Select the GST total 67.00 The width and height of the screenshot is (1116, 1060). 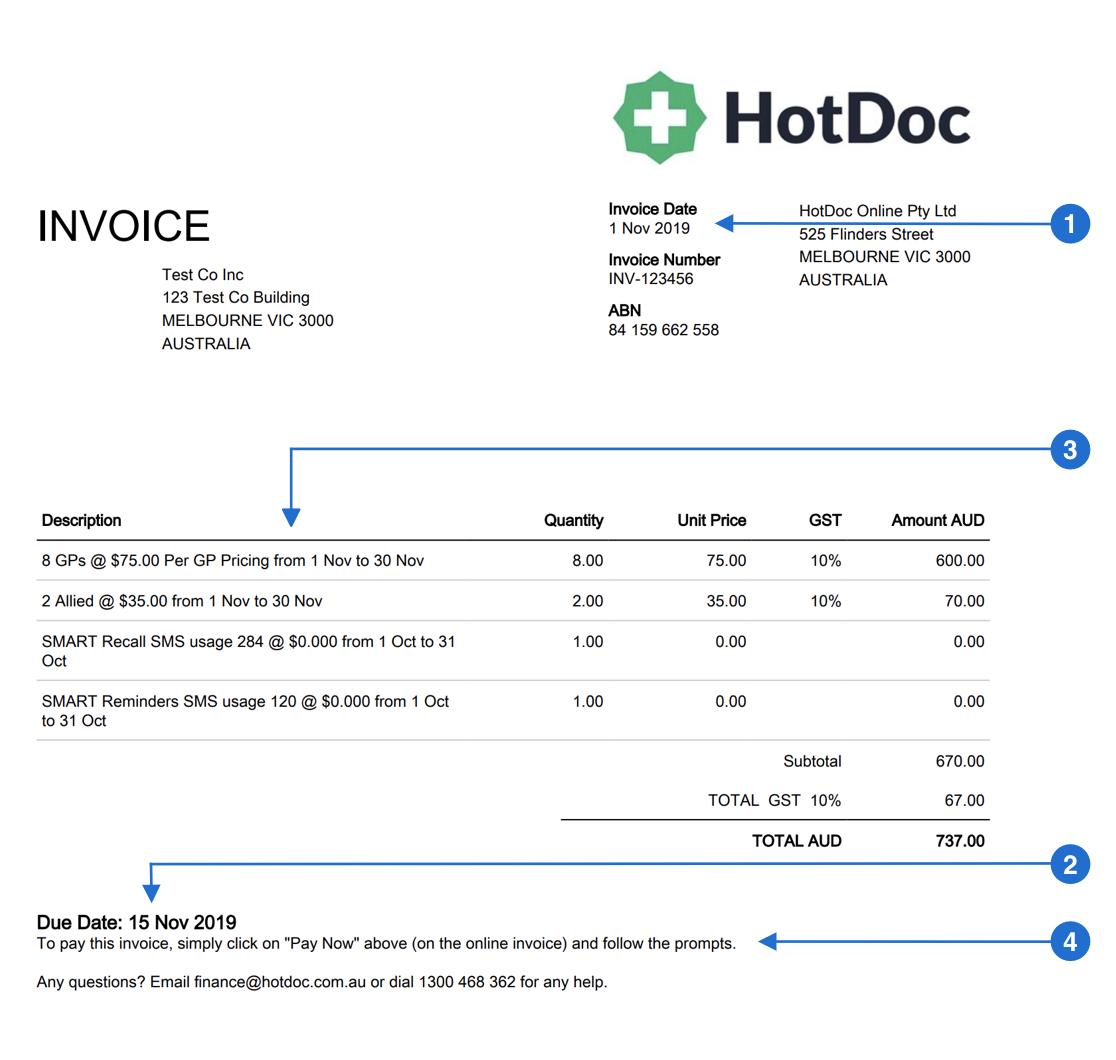tap(964, 801)
